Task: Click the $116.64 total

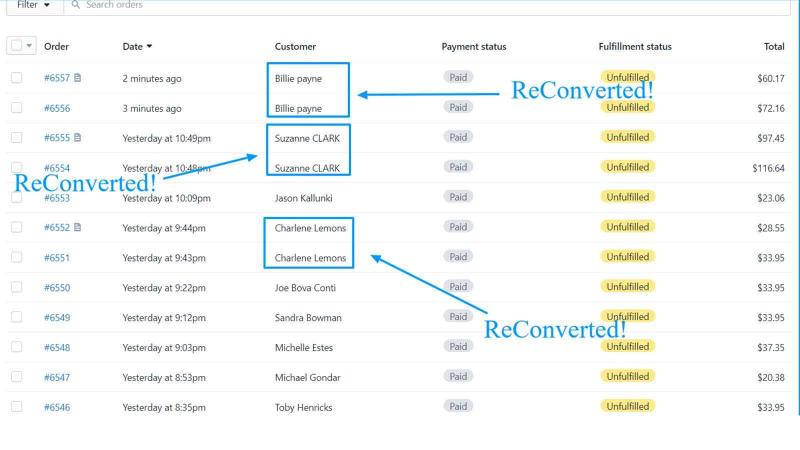Action: tap(768, 168)
